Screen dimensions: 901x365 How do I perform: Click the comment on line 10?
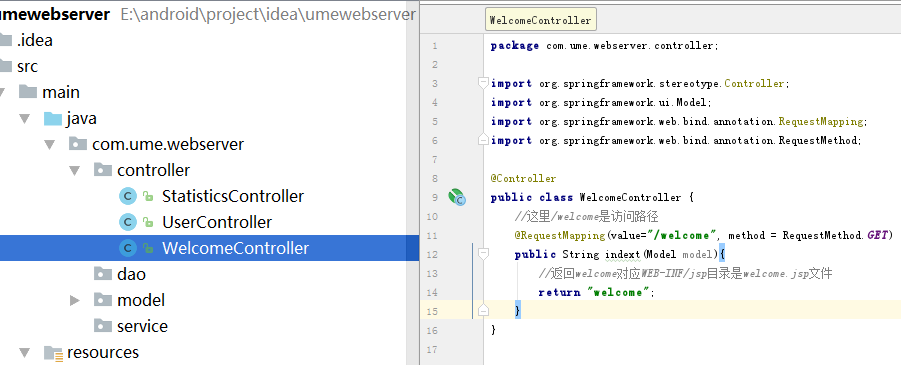[586, 216]
